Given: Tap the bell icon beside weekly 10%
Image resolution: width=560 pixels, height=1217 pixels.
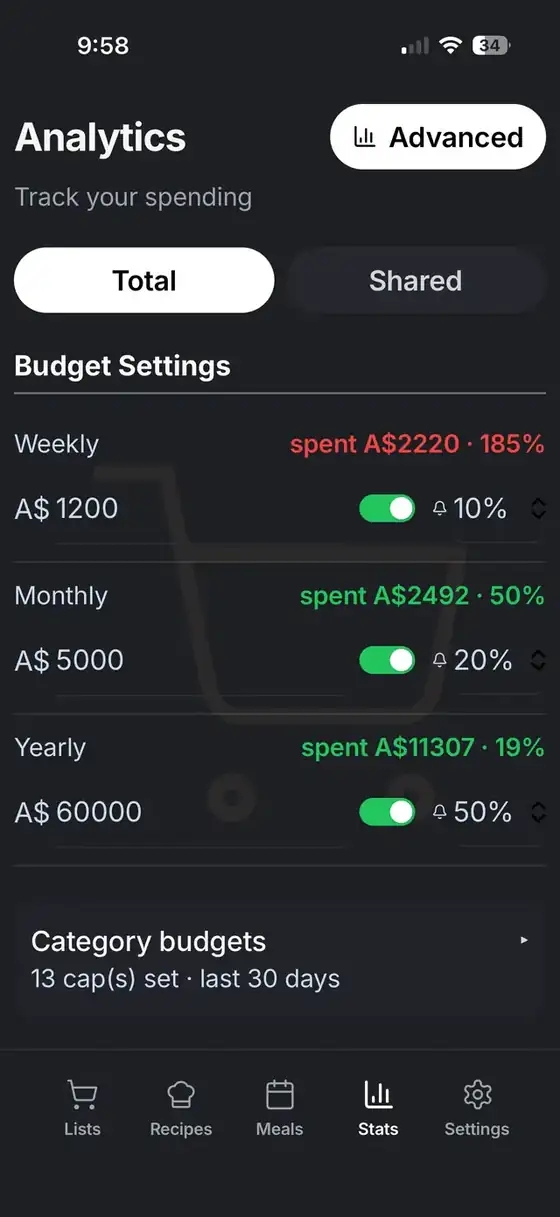Looking at the screenshot, I should (439, 509).
